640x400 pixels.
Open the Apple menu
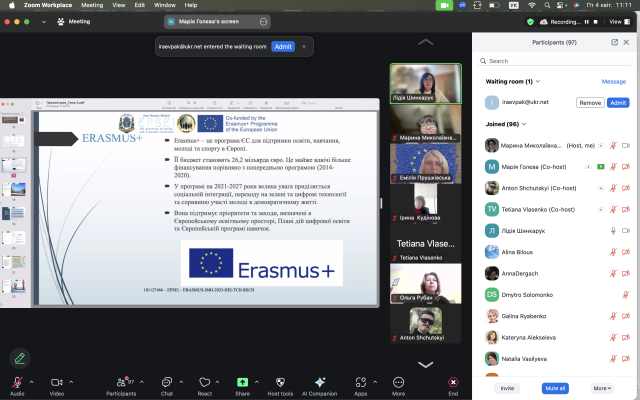point(12,5)
